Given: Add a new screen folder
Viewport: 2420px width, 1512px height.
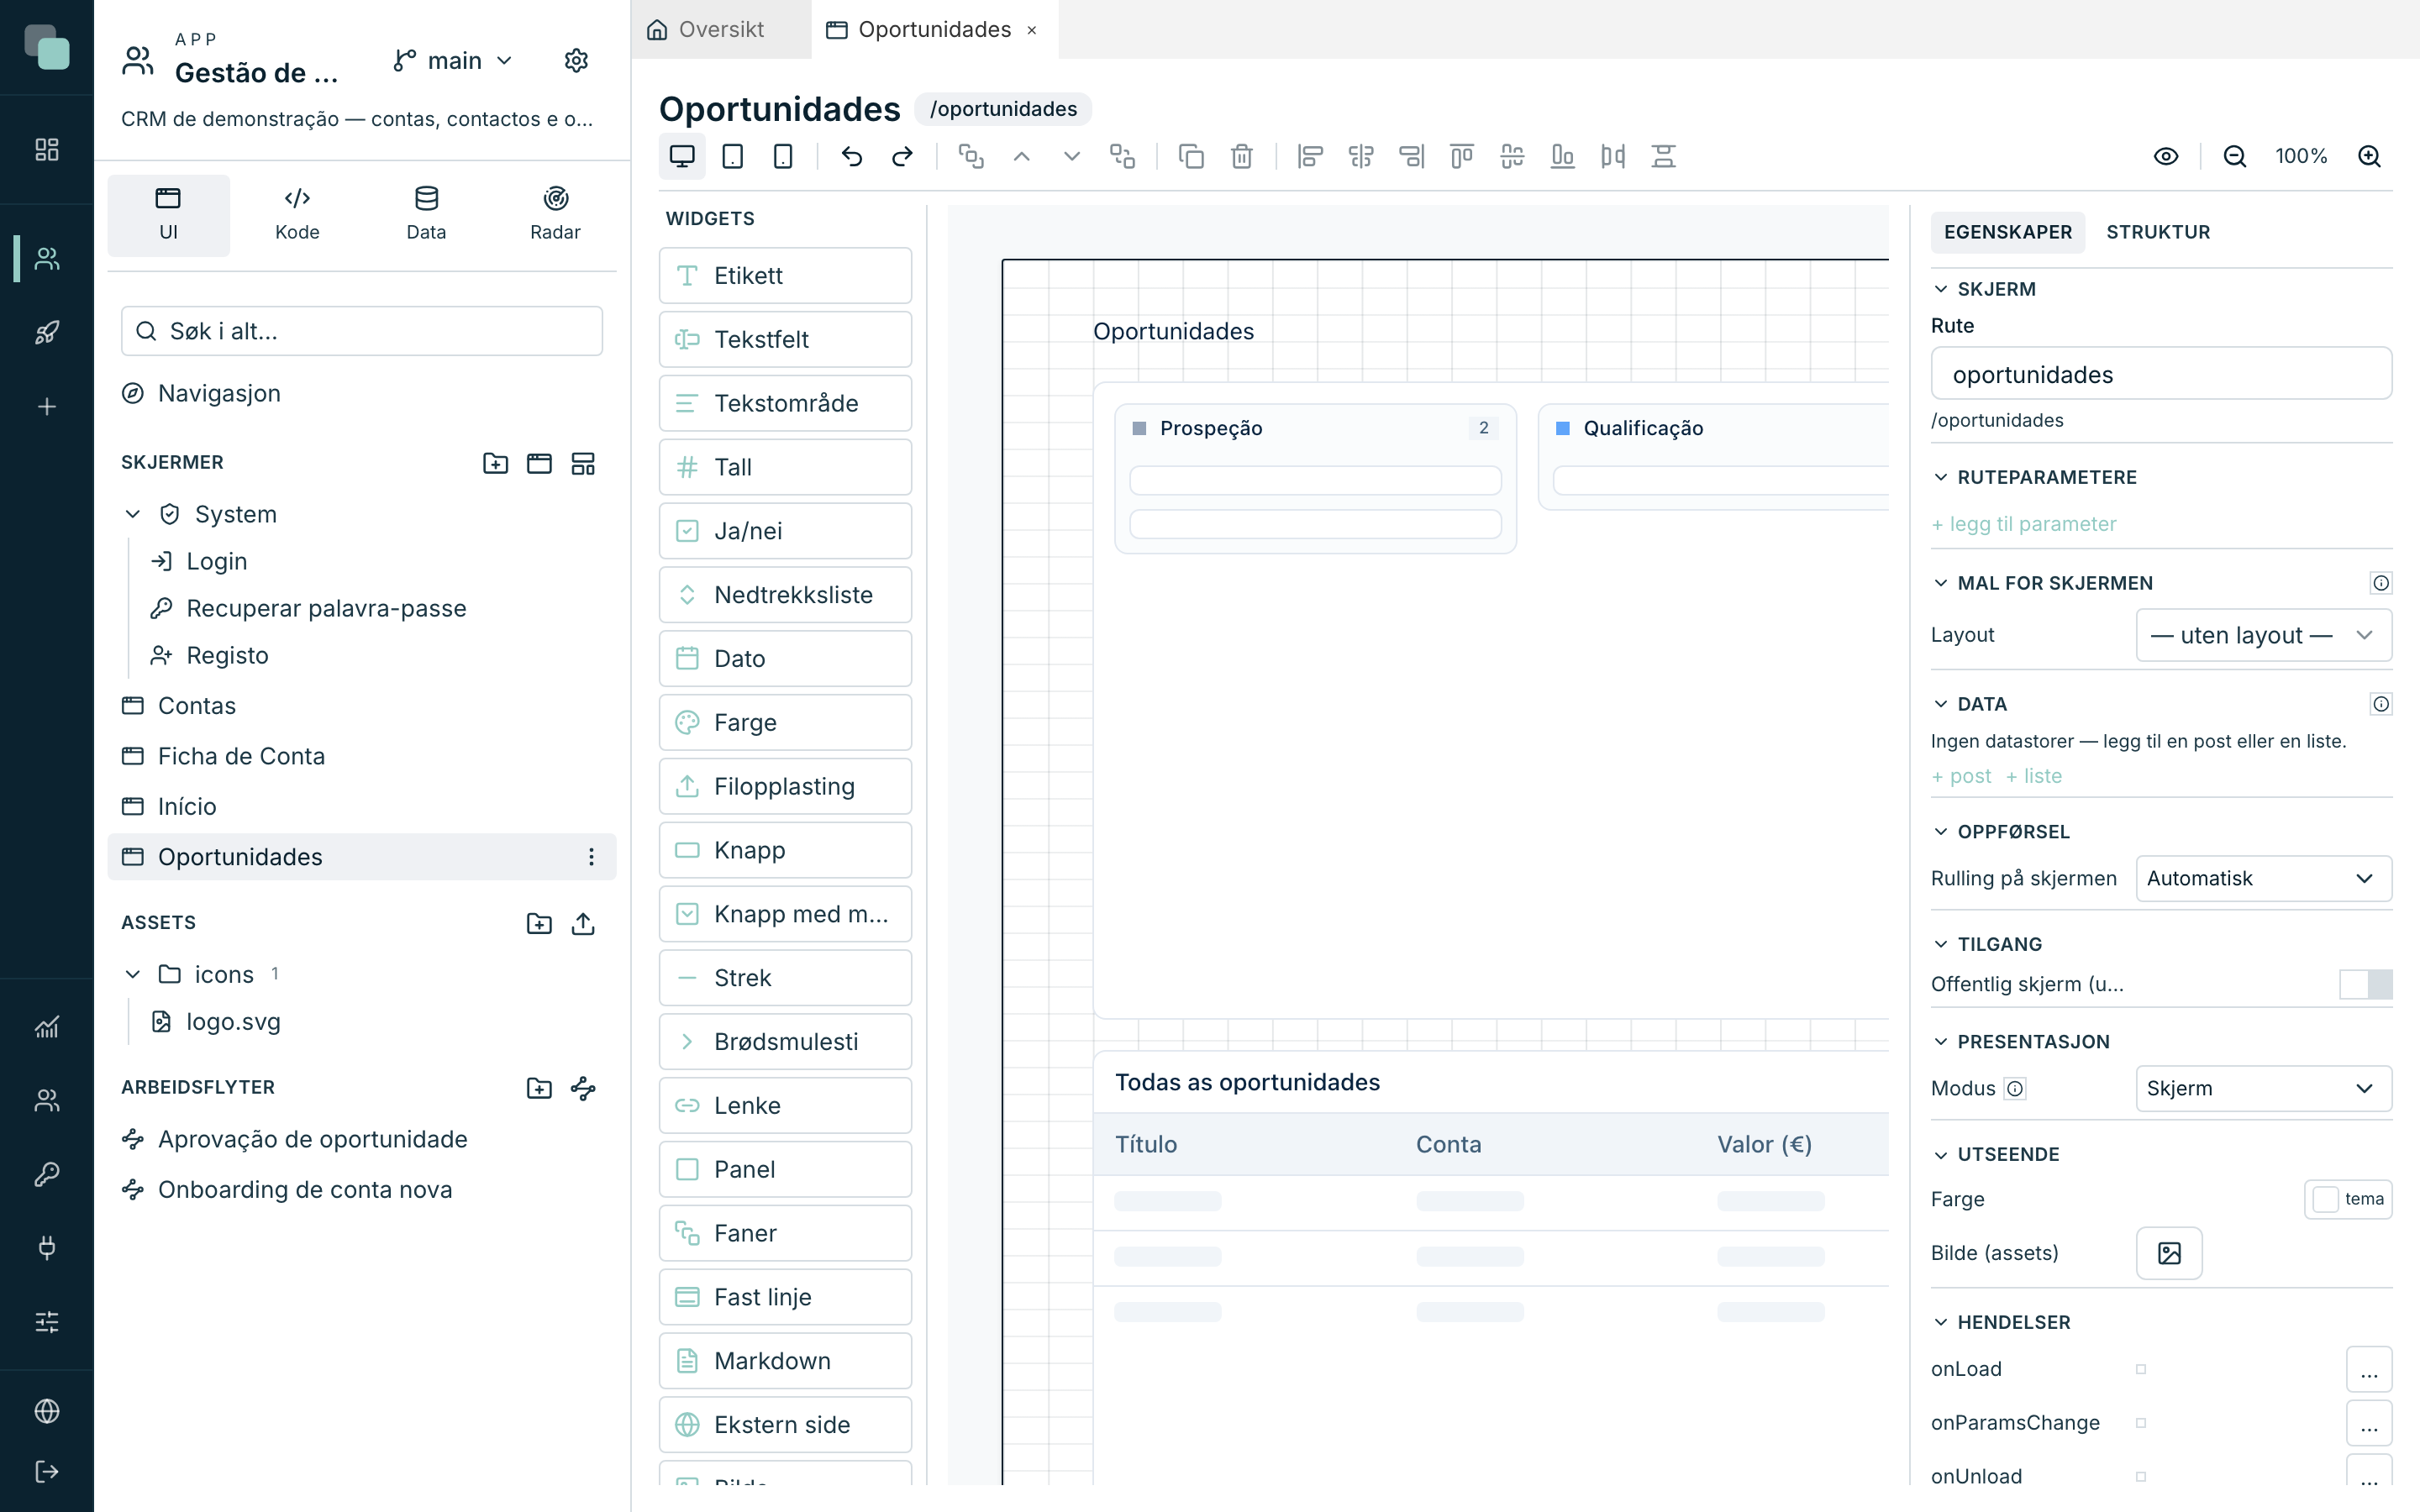Looking at the screenshot, I should [495, 463].
